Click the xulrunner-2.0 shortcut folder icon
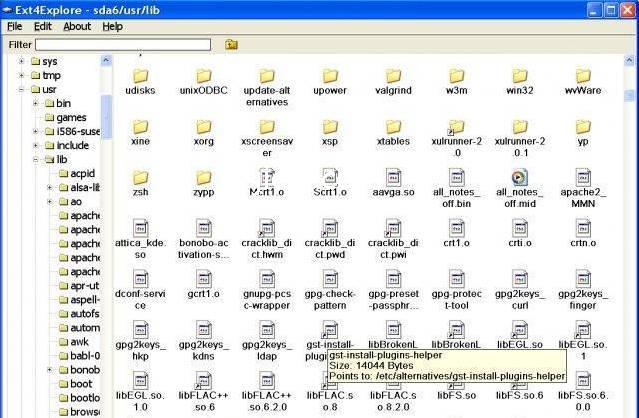Viewport: 639px width, 418px height. click(456, 127)
